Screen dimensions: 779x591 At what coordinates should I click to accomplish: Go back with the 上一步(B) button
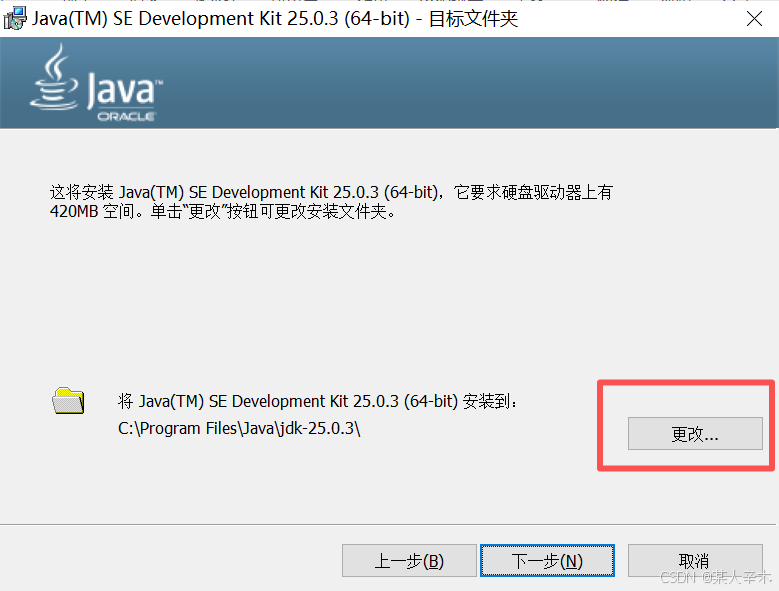tap(409, 561)
